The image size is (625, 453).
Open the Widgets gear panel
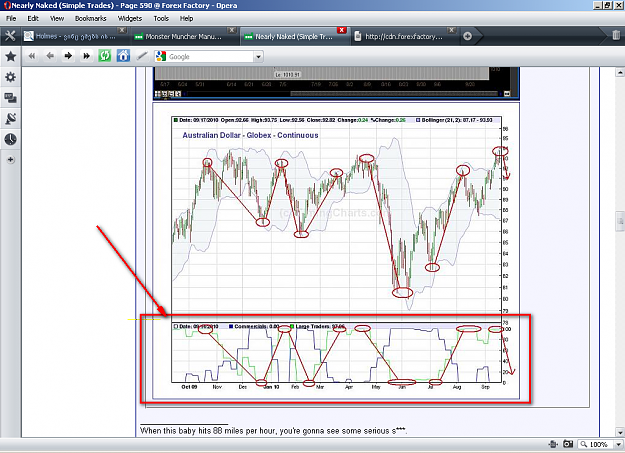10,77
